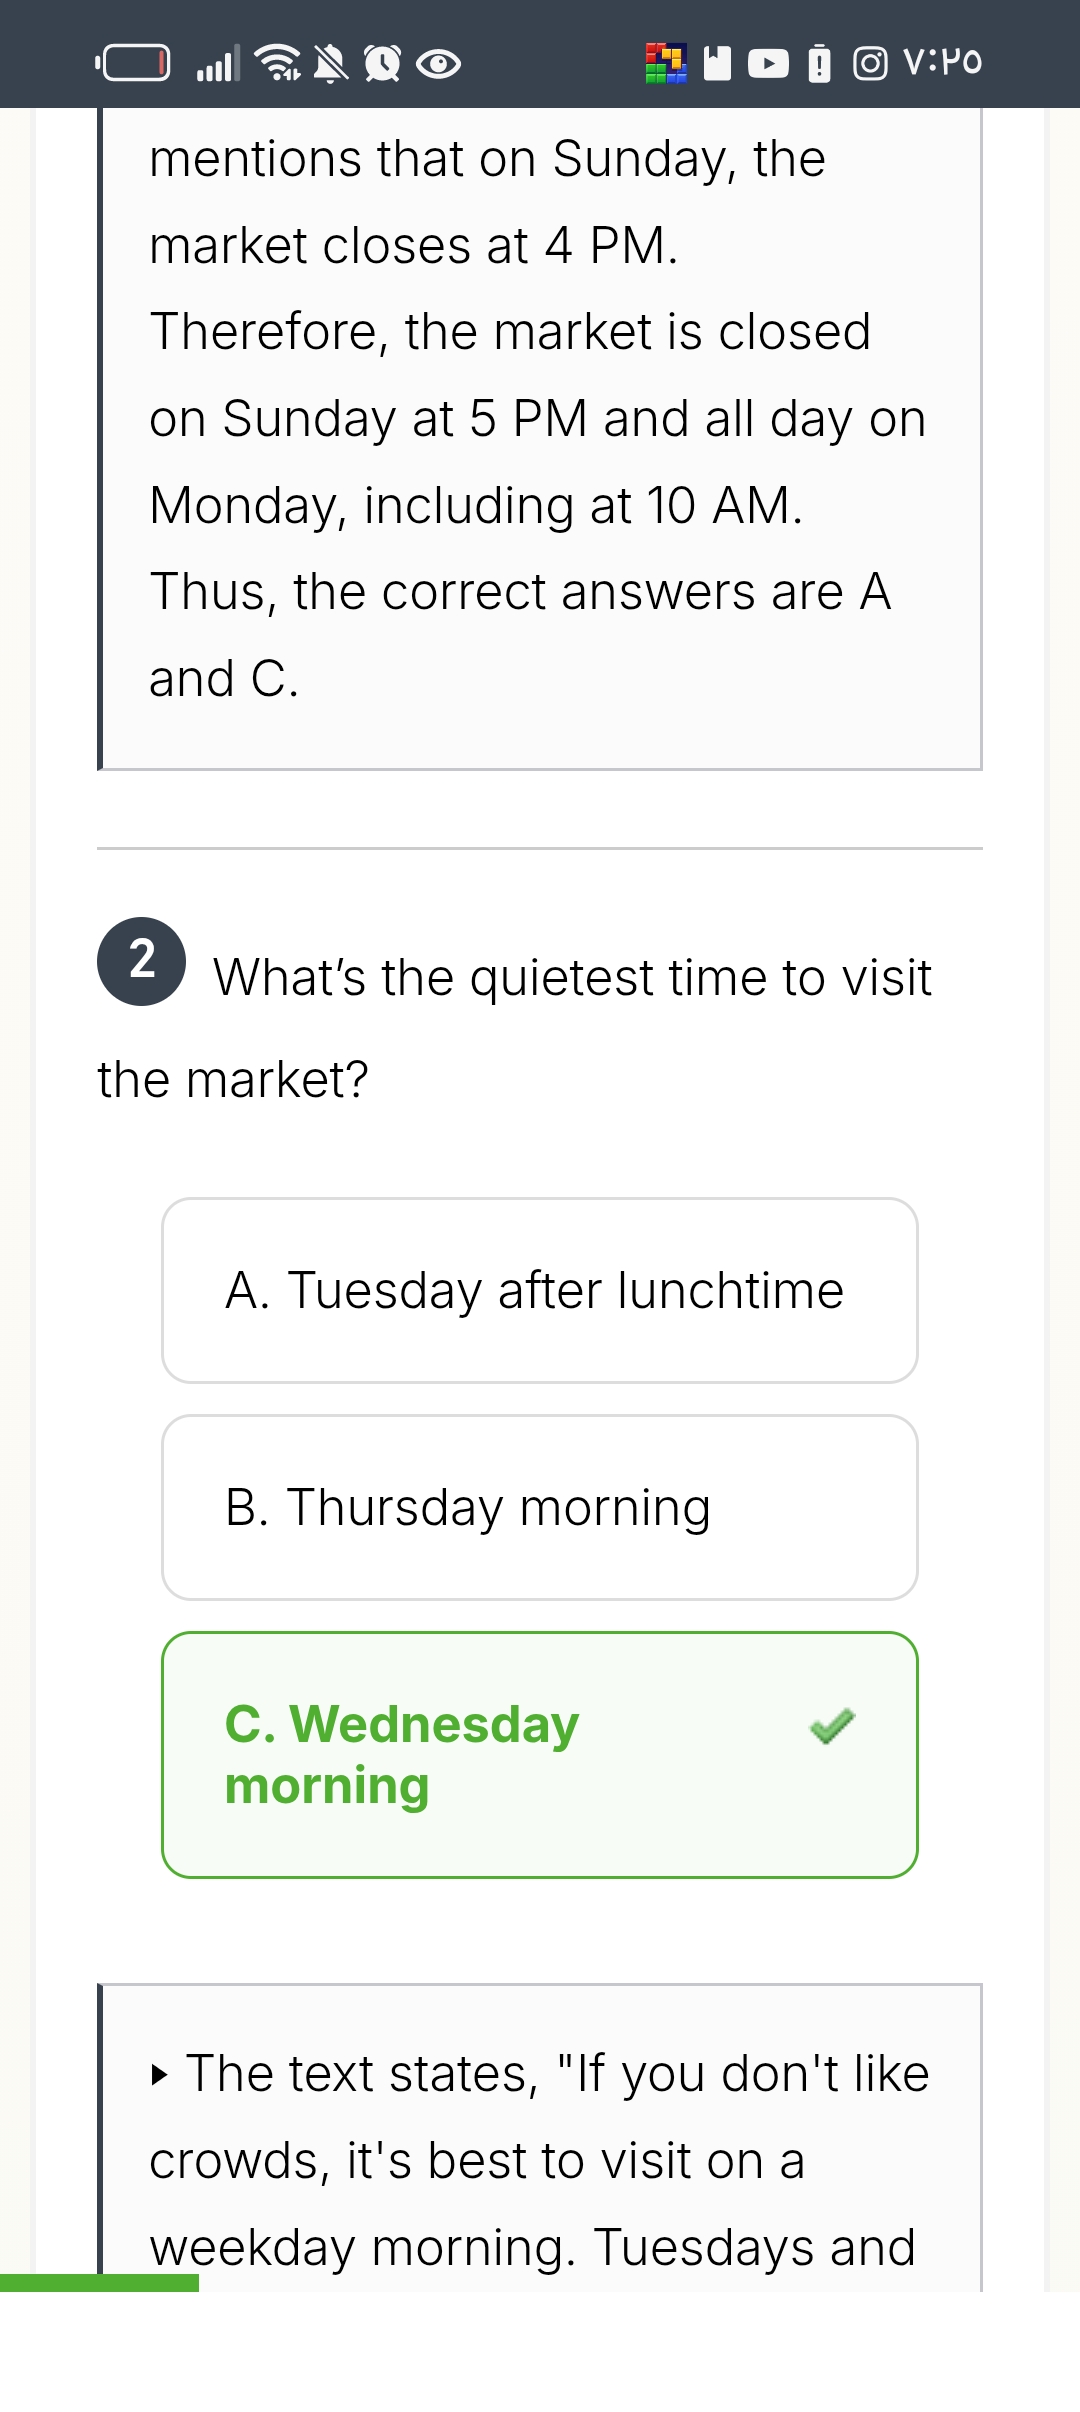Tap the colorful blocks app notification icon
This screenshot has width=1080, height=2412.
666,63
